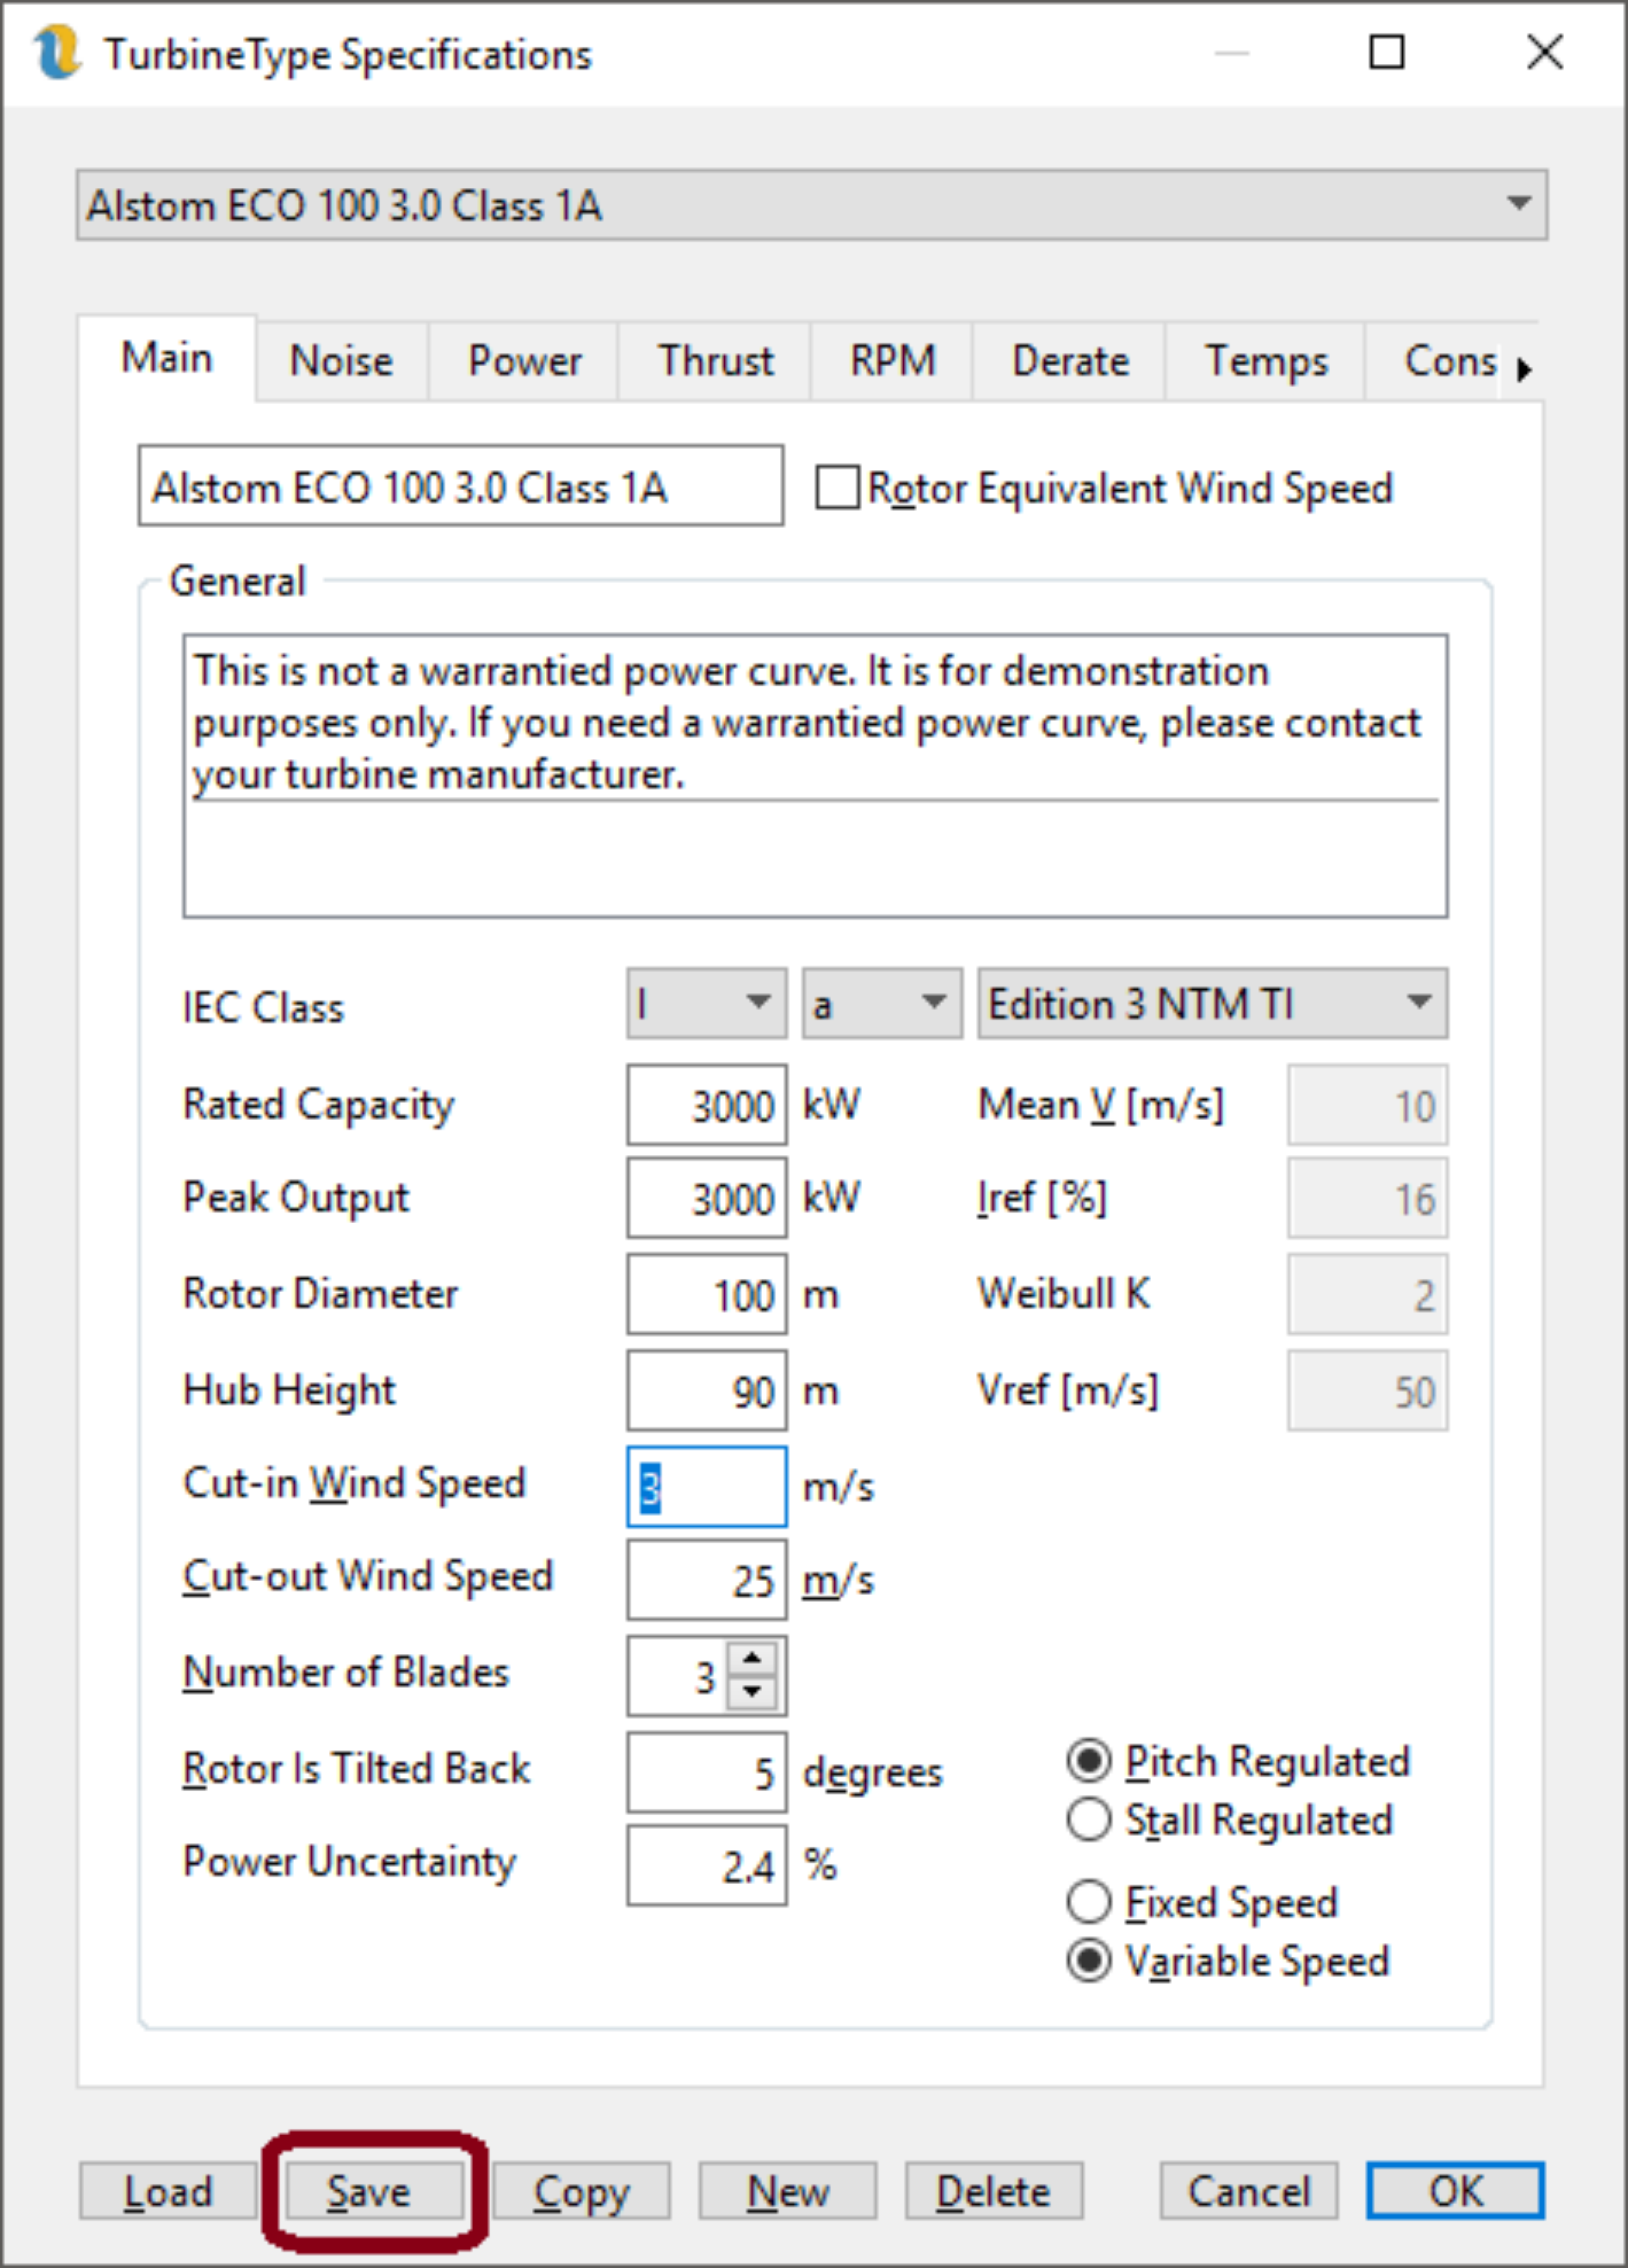This screenshot has width=1628, height=2268.
Task: Maximize the TurbineType Specifications window
Action: pos(1386,52)
